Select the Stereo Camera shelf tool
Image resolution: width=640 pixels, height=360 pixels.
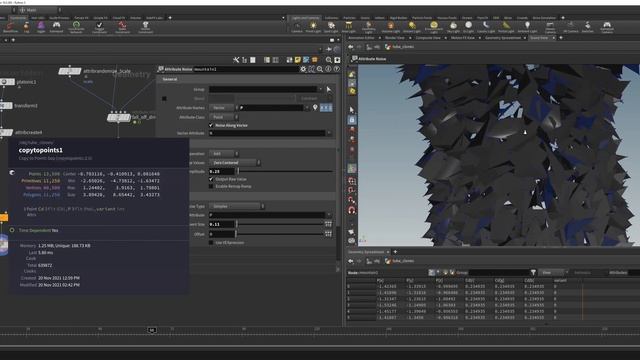tap(550, 27)
